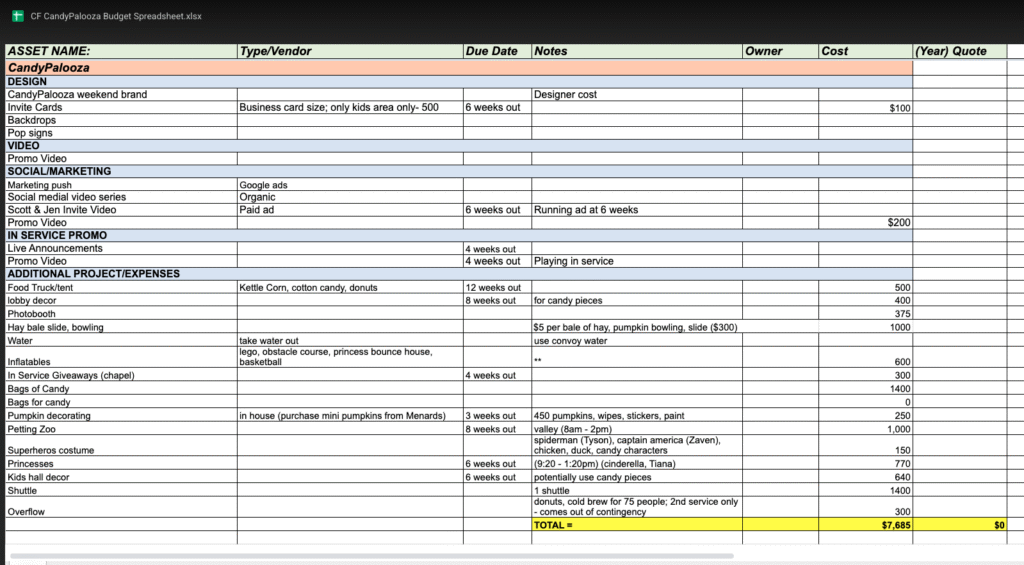
Task: Select the Invite Cards cell
Action: (x=121, y=107)
